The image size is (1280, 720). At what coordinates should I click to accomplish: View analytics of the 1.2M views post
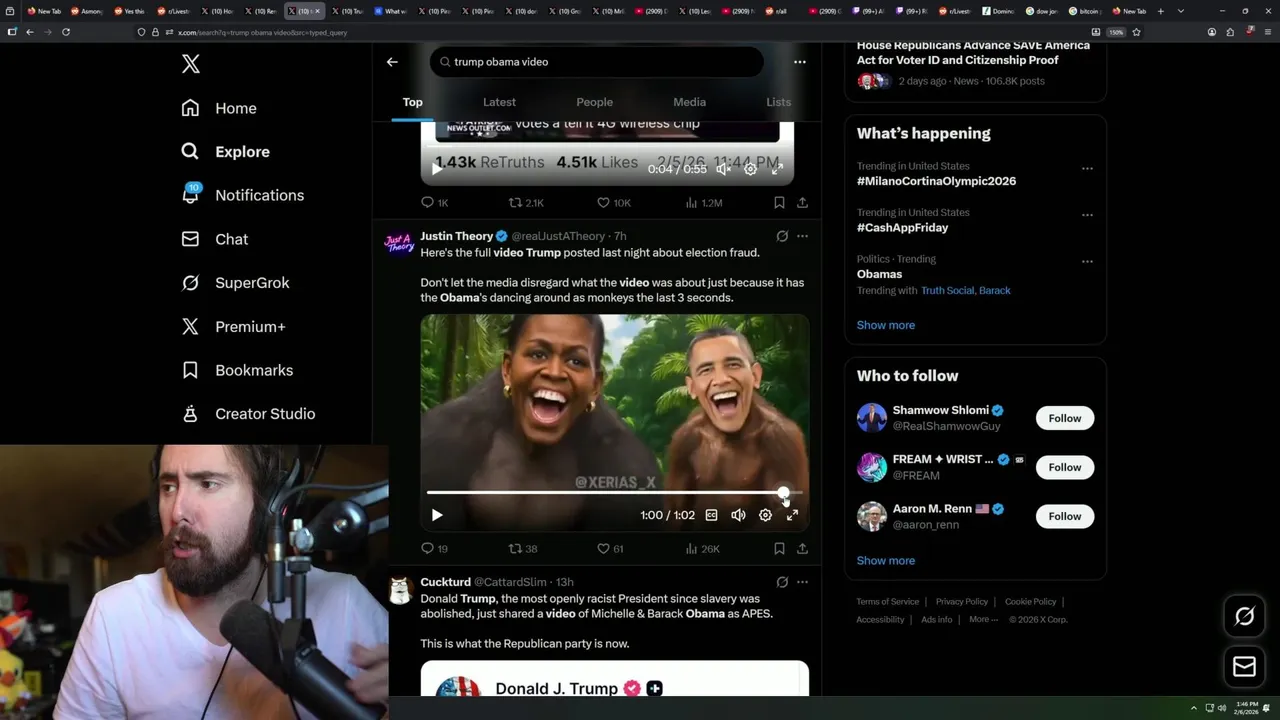pyautogui.click(x=703, y=202)
